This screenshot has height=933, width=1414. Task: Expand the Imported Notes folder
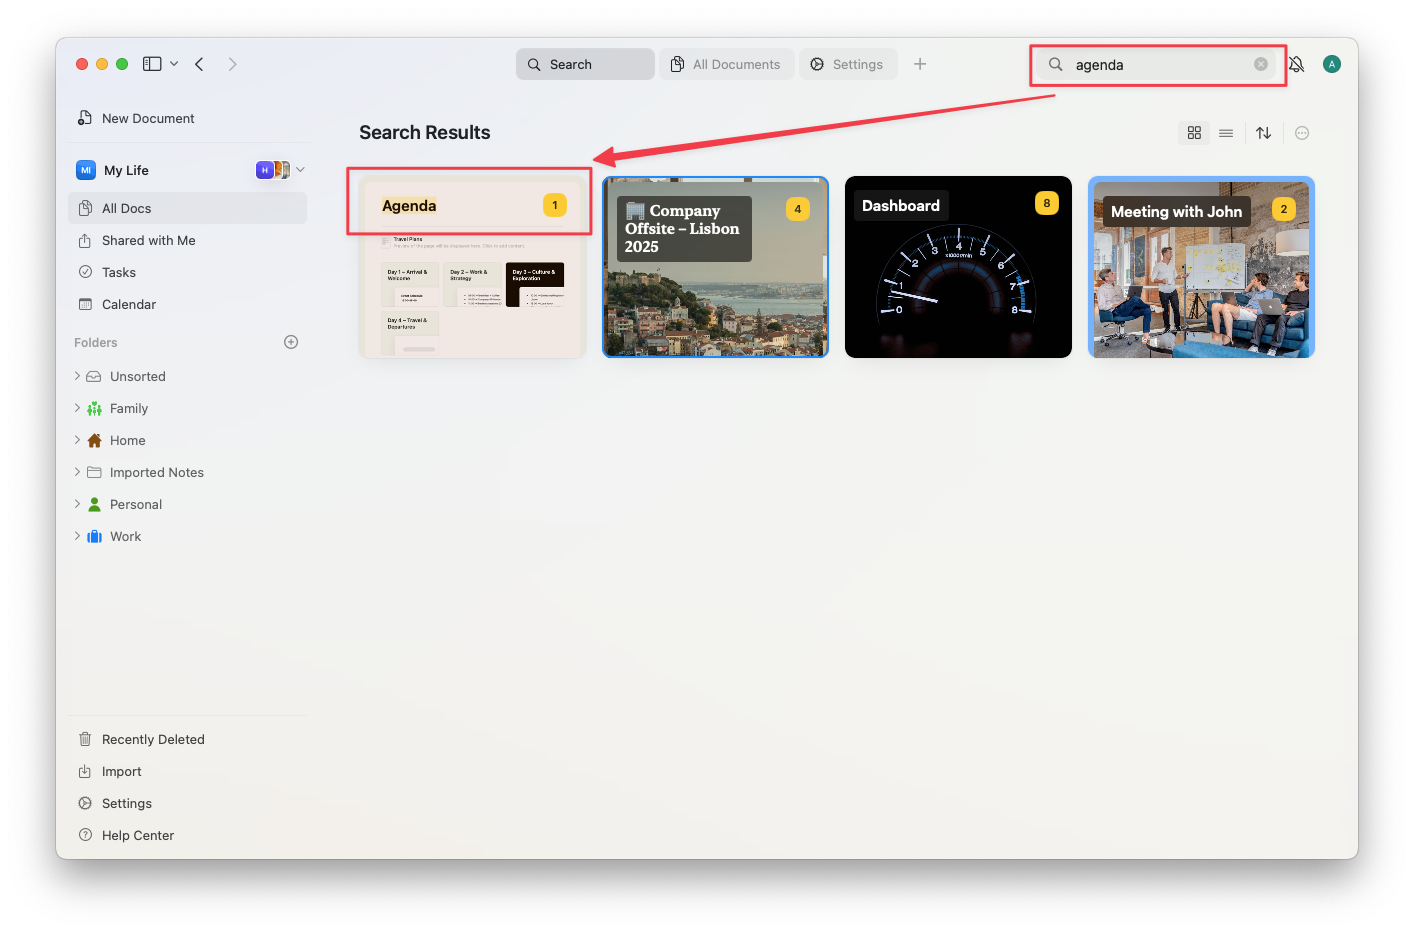[77, 472]
